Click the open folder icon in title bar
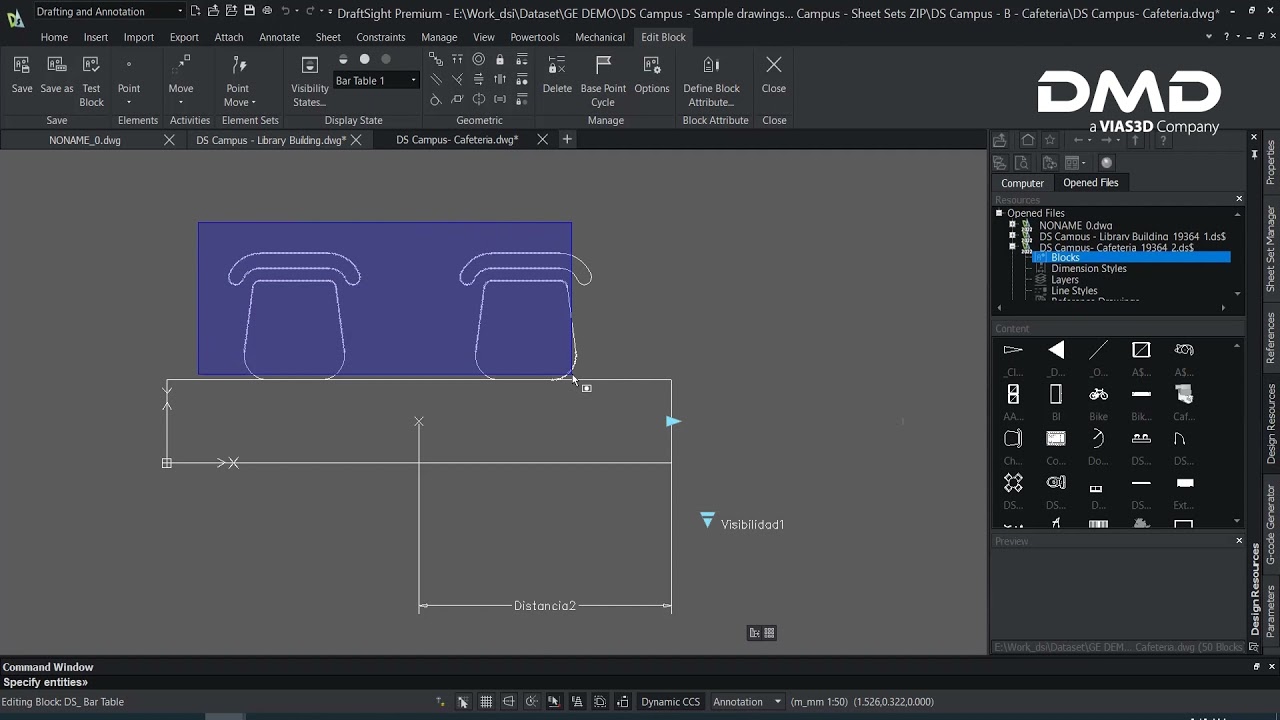 click(x=213, y=11)
